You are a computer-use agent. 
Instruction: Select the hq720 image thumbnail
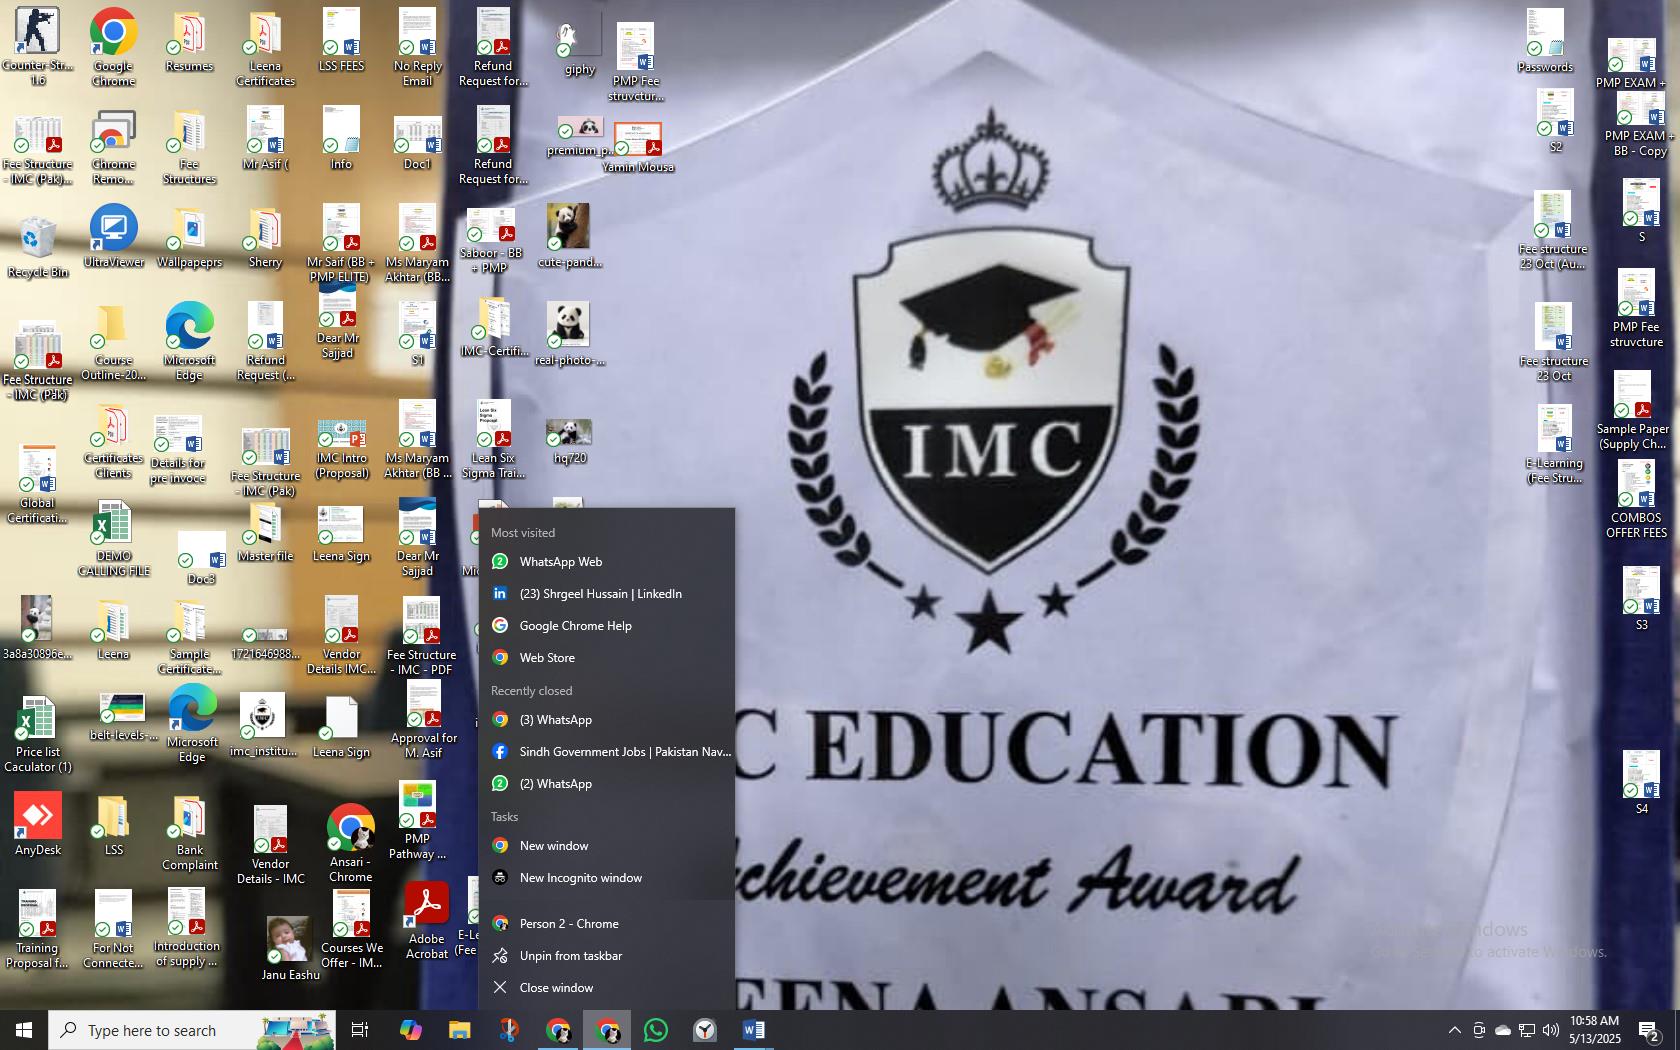tap(569, 443)
